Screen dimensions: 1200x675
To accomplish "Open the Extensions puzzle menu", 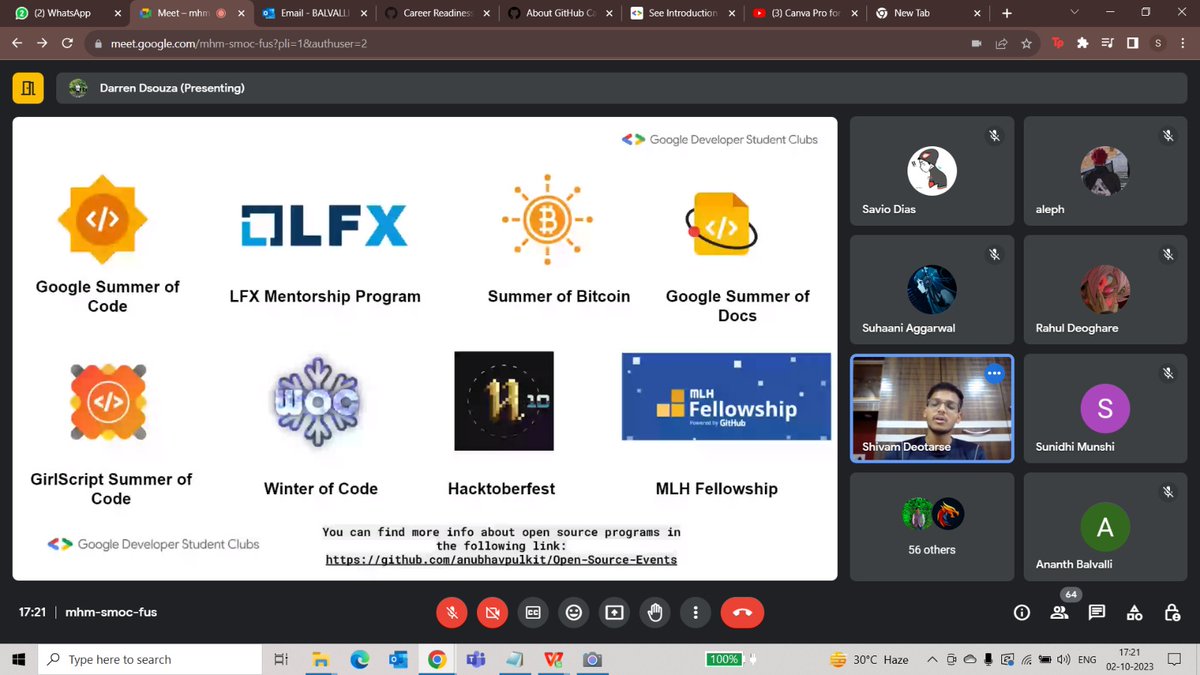I will [x=1082, y=44].
